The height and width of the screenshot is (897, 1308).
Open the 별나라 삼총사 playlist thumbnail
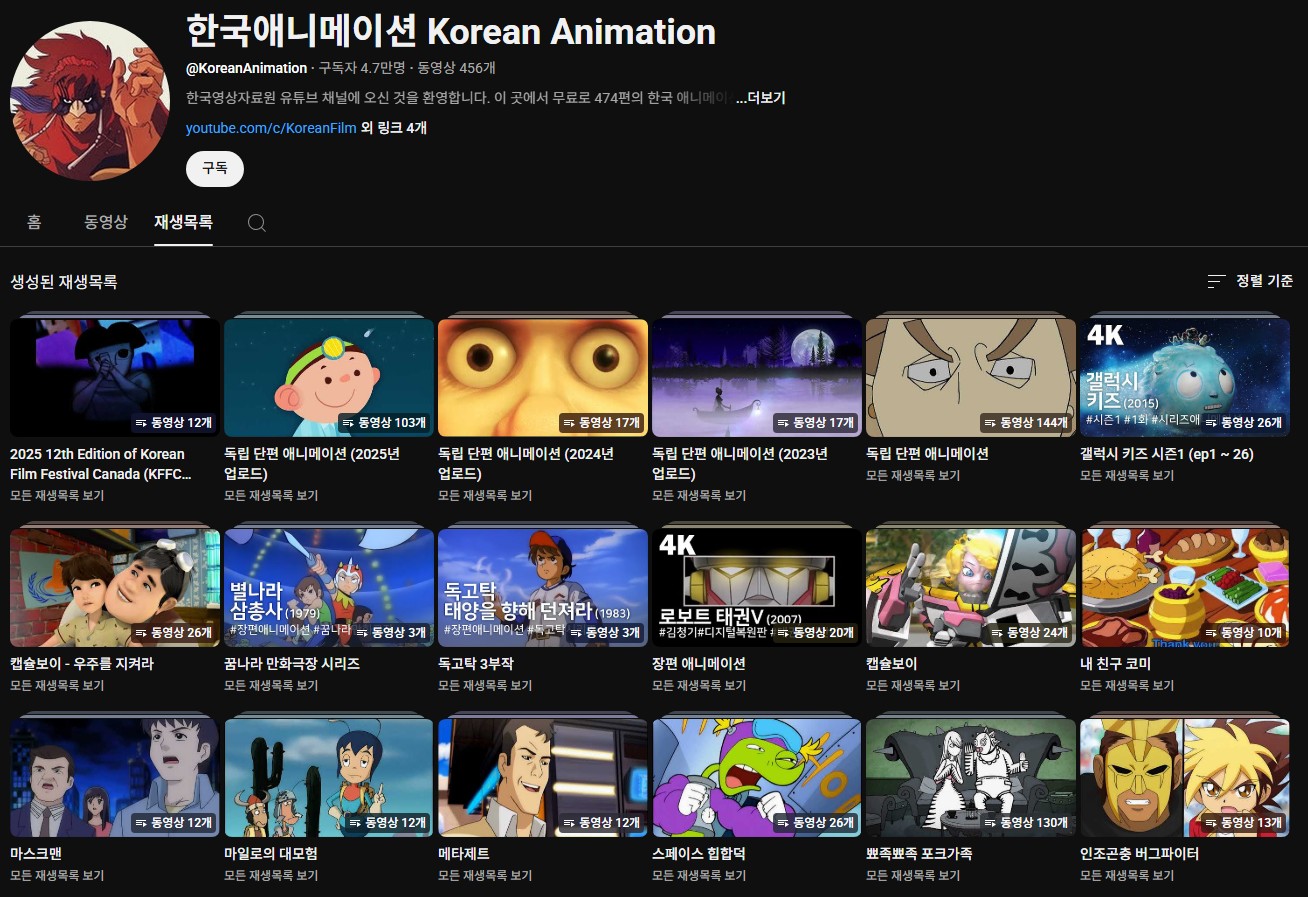[x=329, y=587]
